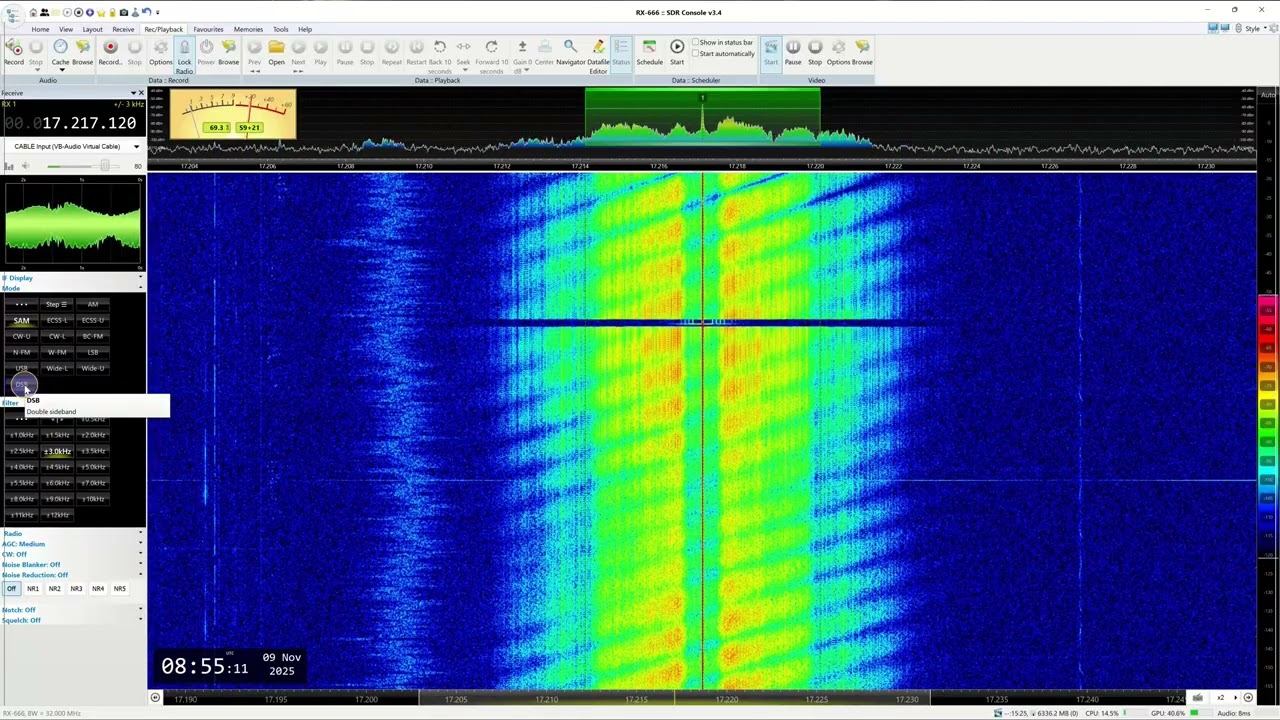The image size is (1280, 720).
Task: Enable Show in status bar checkbox
Action: [724, 43]
